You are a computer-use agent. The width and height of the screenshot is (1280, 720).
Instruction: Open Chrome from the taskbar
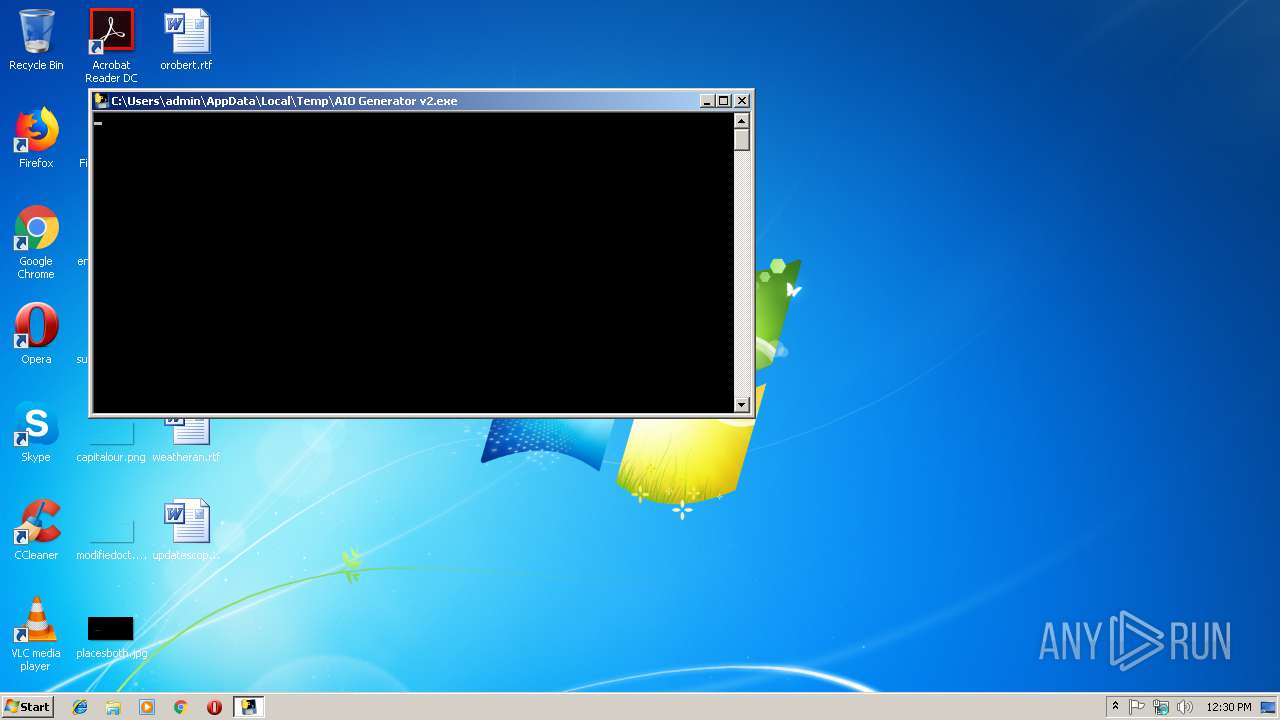[181, 707]
